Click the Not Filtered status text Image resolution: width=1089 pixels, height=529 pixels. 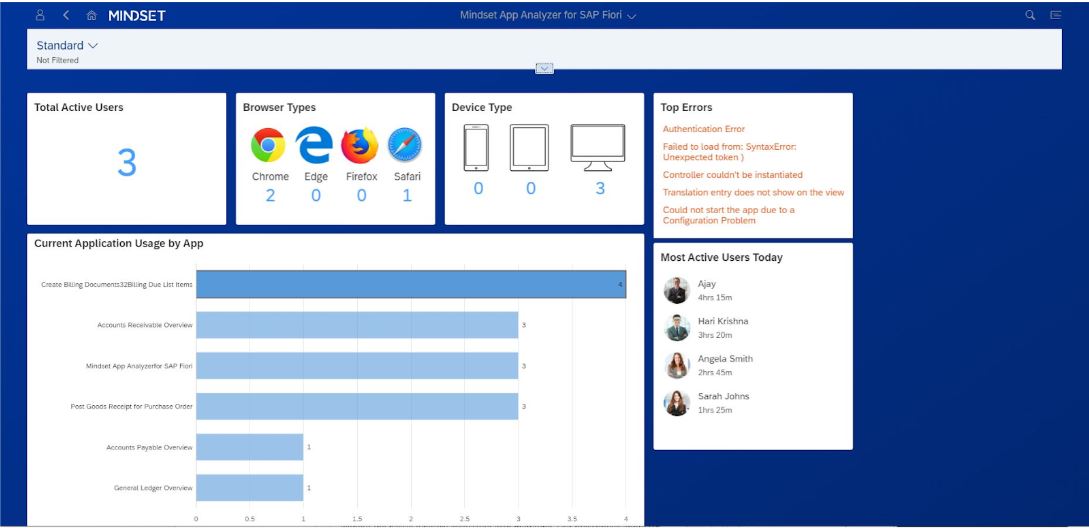click(58, 60)
